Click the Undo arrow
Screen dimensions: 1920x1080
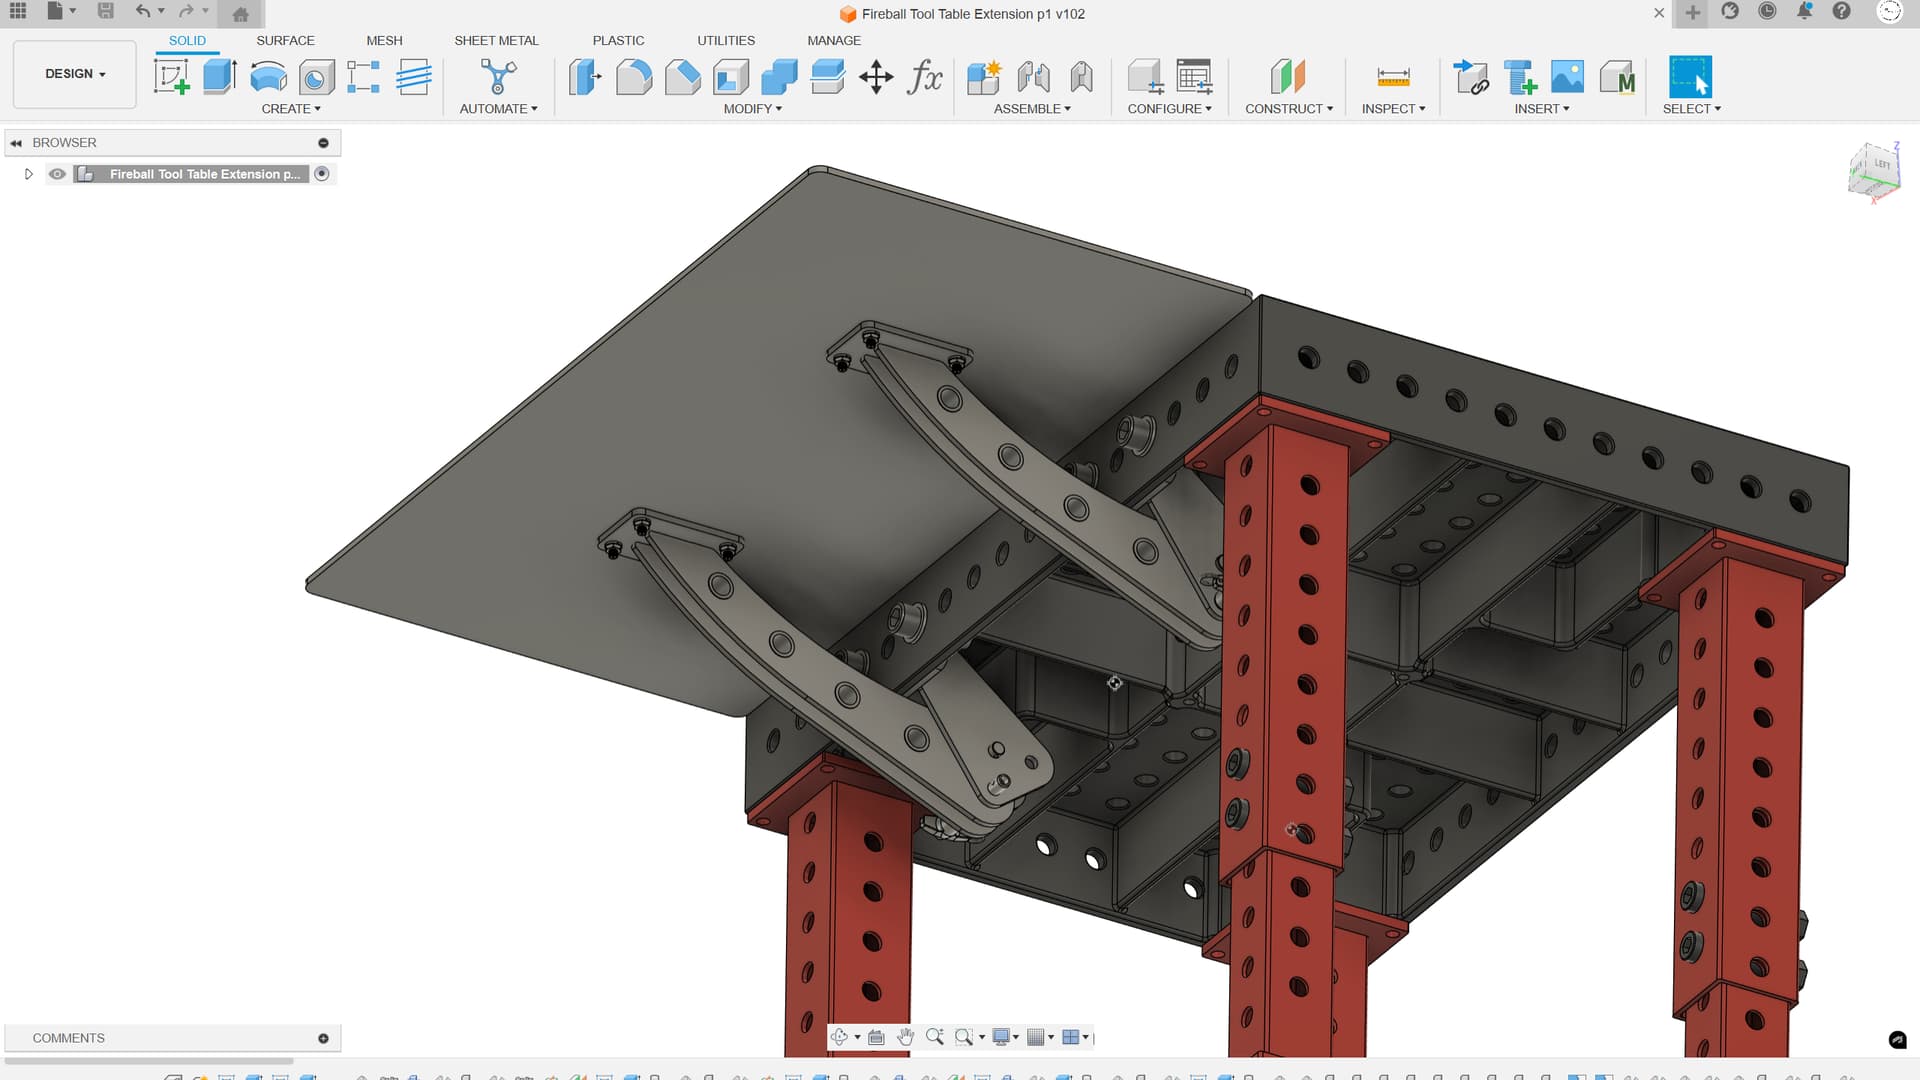point(143,11)
